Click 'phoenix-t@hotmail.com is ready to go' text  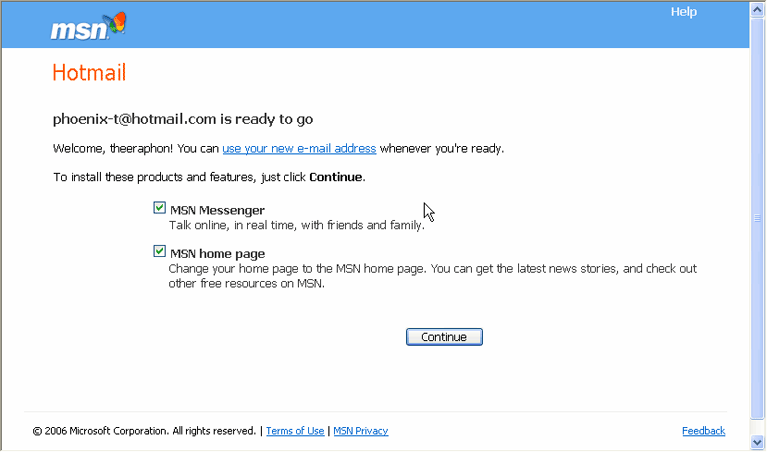pyautogui.click(x=183, y=119)
